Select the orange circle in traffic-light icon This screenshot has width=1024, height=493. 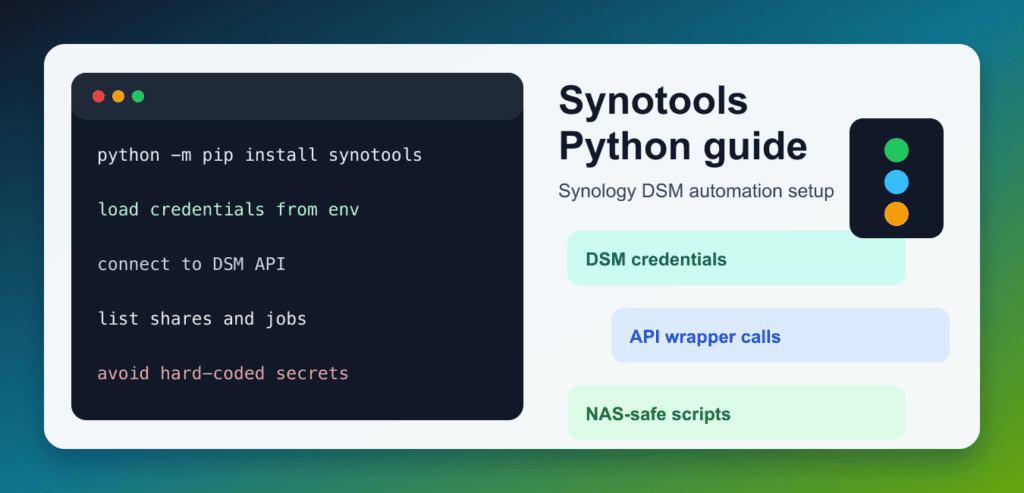pos(897,214)
